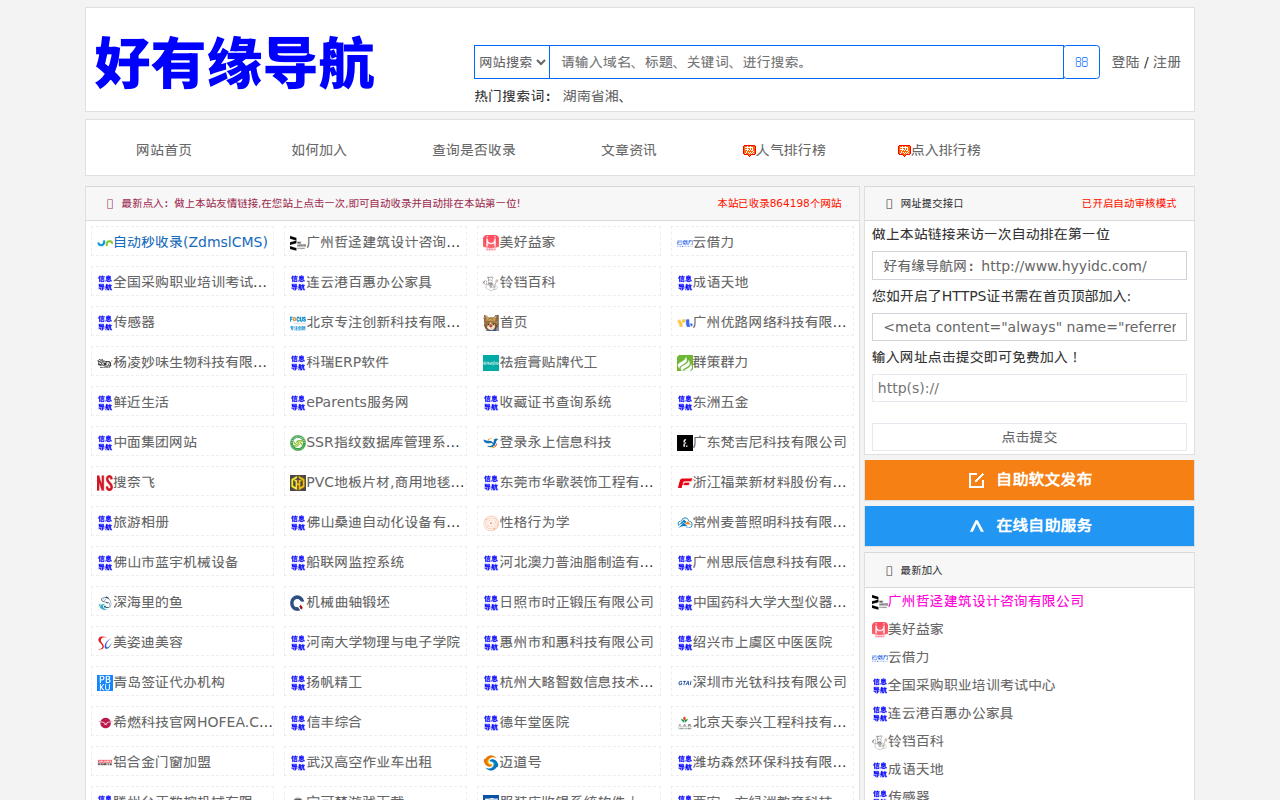Focus the http(s):// URL submission field
The height and width of the screenshot is (800, 1280).
point(1029,388)
